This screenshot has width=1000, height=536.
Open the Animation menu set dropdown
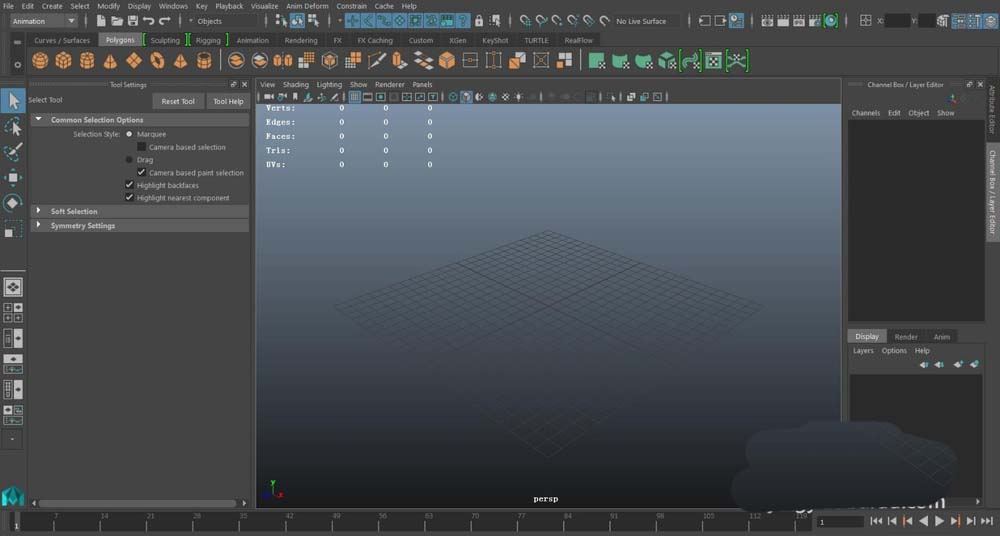point(43,21)
